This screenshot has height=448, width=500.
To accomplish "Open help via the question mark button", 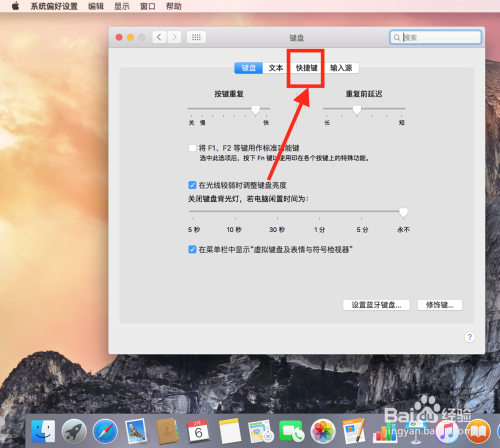I will pyautogui.click(x=470, y=337).
